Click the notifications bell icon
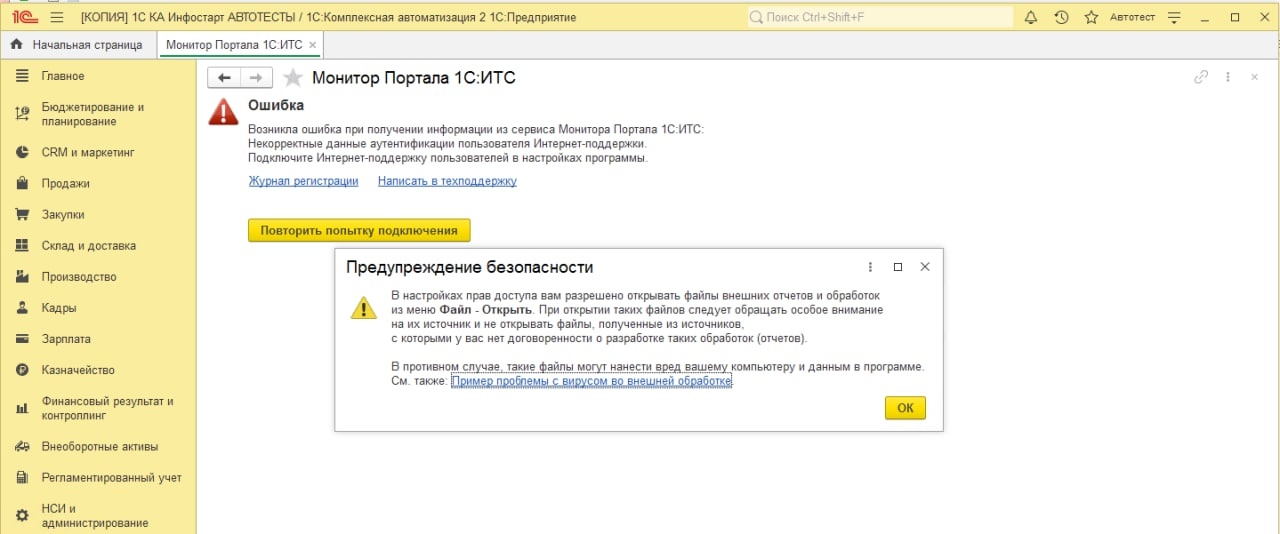The image size is (1280, 534). (x=1031, y=18)
